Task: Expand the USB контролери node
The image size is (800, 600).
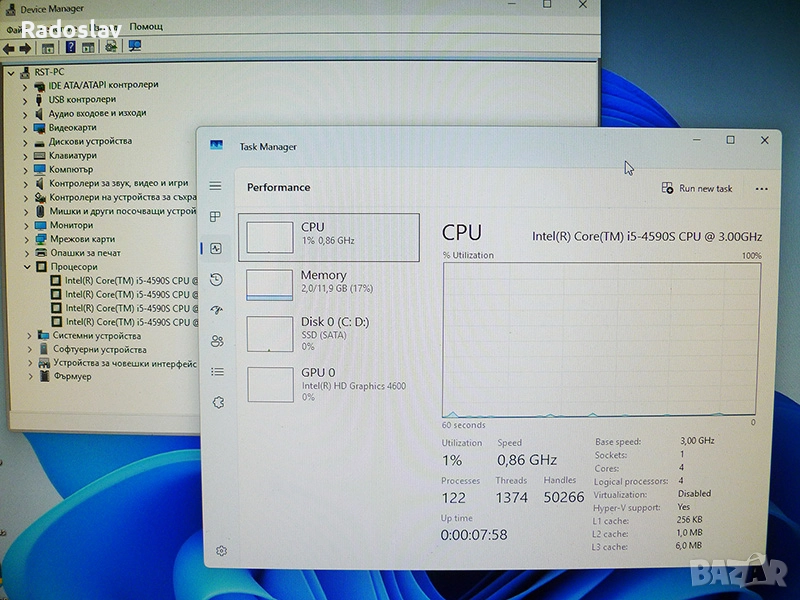Action: [x=26, y=99]
